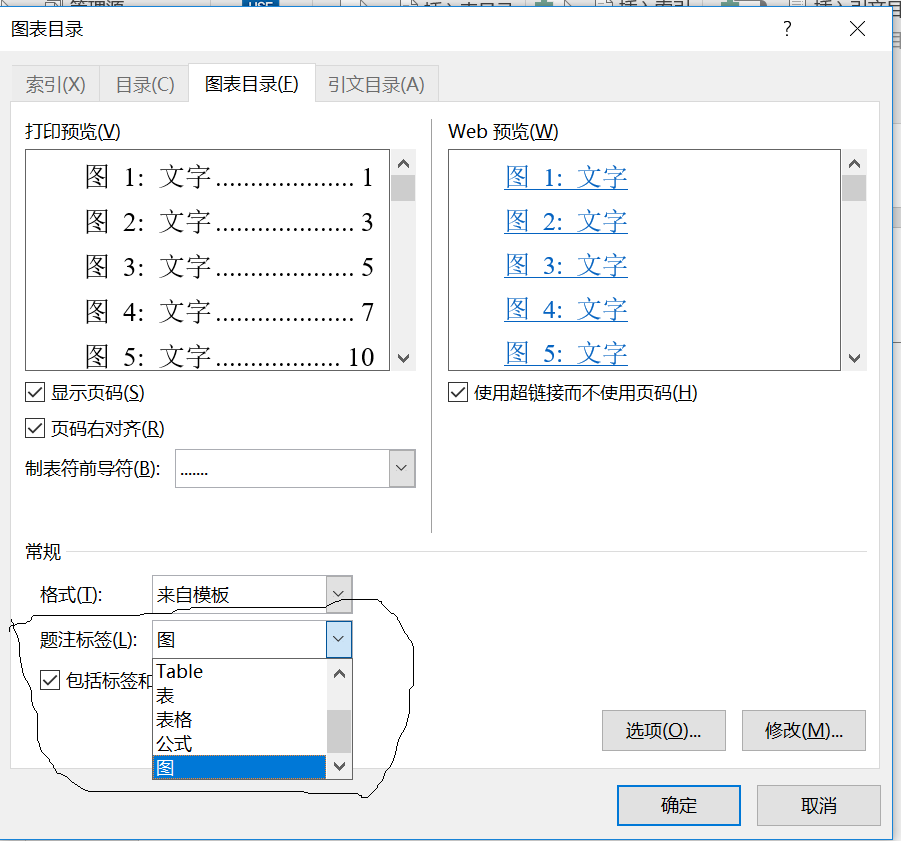Screen dimensions: 901x841
Task: Select the 图表目录(F) tab
Action: click(x=252, y=84)
